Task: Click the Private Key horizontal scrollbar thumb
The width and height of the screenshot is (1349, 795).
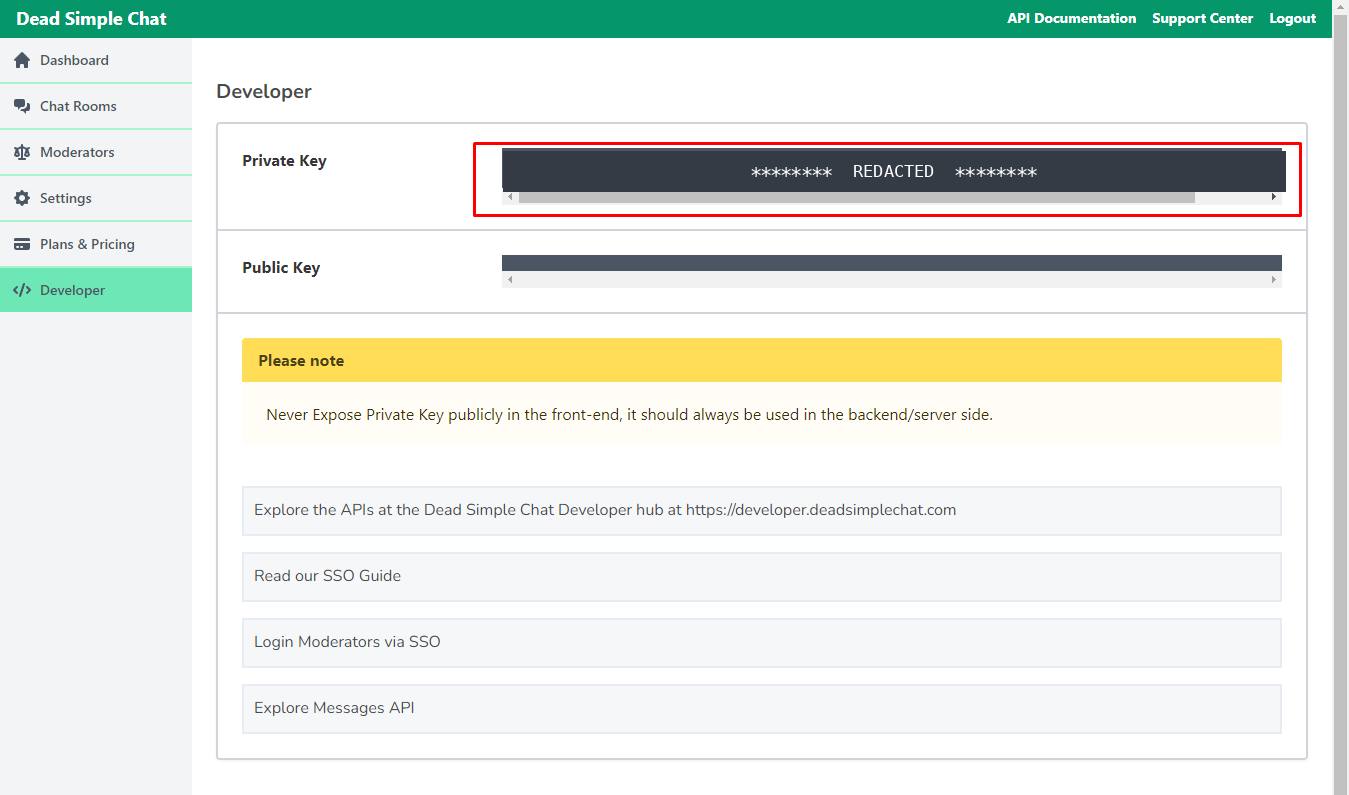Action: (856, 197)
